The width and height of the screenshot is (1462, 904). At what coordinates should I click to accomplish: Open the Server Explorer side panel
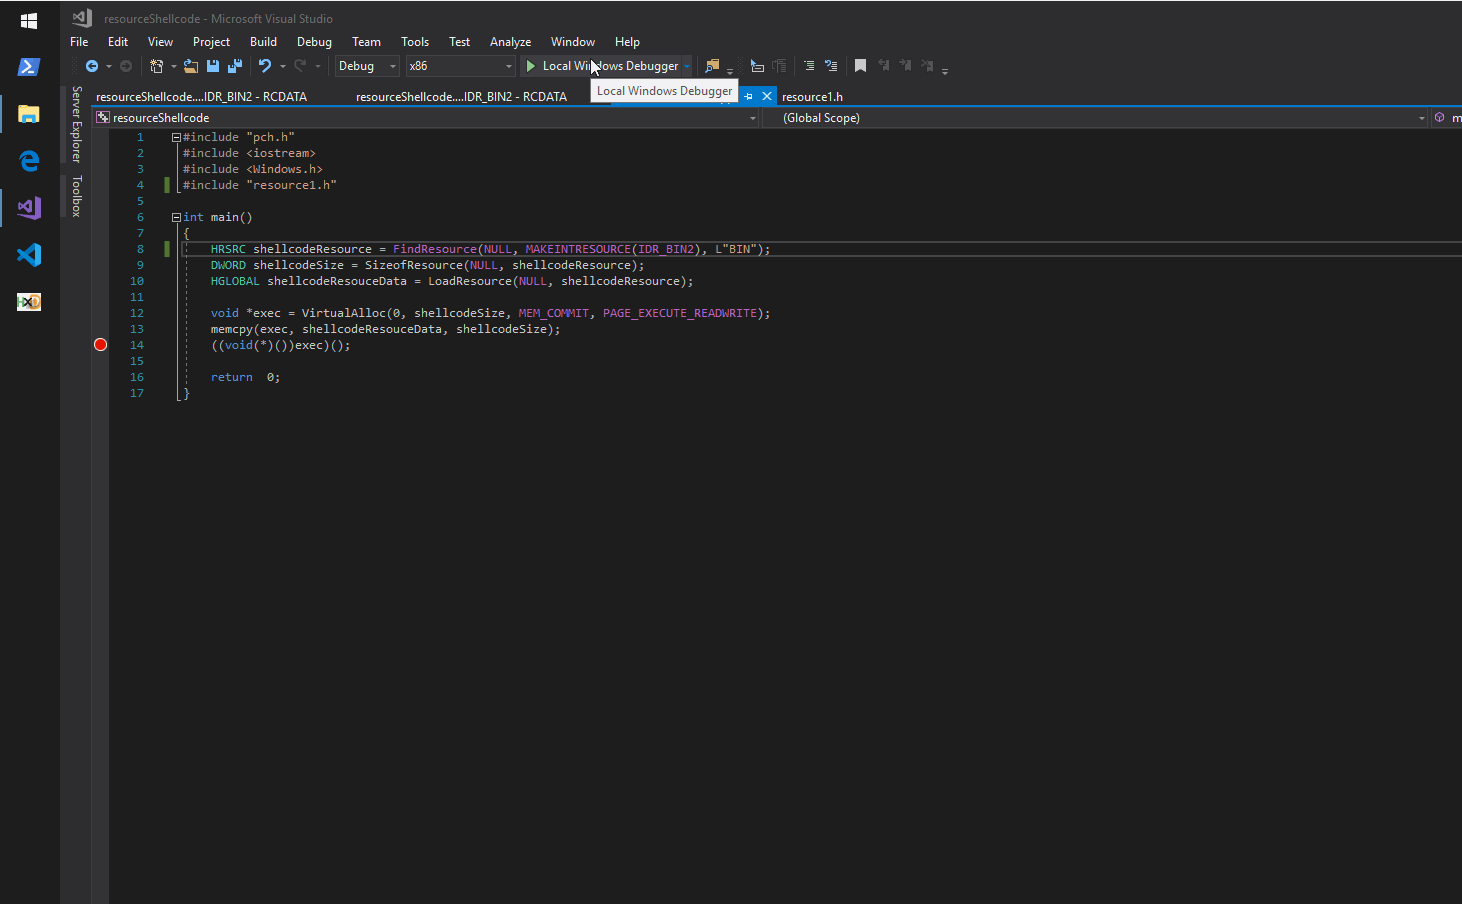coord(76,124)
